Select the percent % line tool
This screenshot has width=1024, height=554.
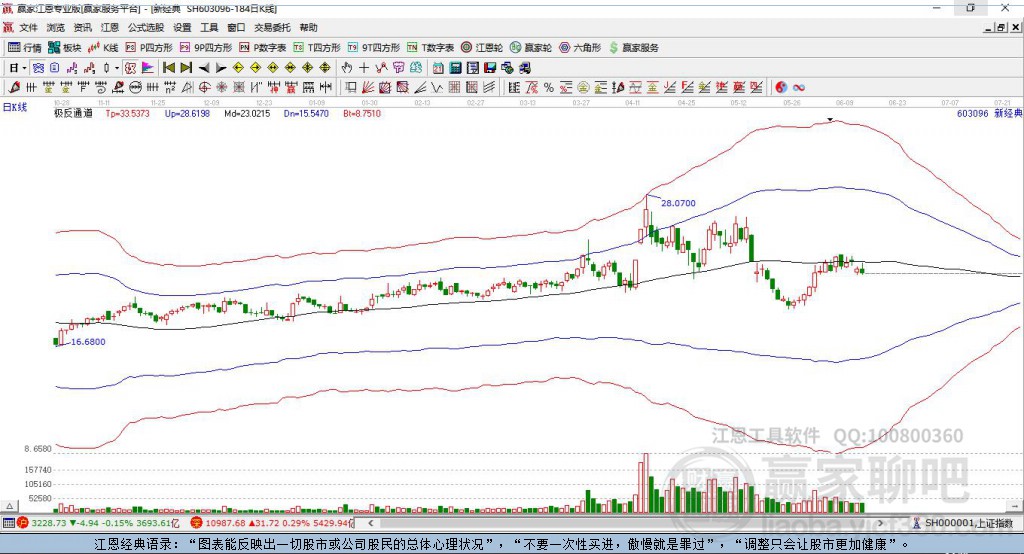pos(549,88)
